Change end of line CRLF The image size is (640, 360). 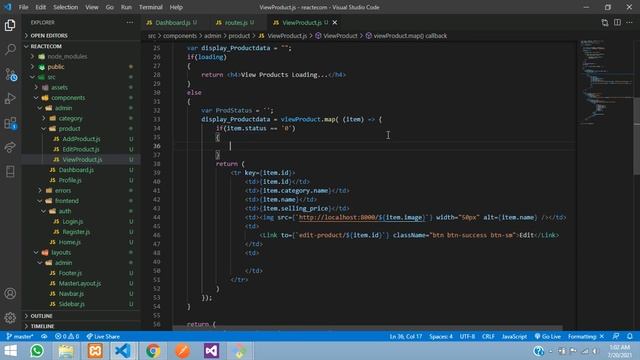pyautogui.click(x=488, y=336)
